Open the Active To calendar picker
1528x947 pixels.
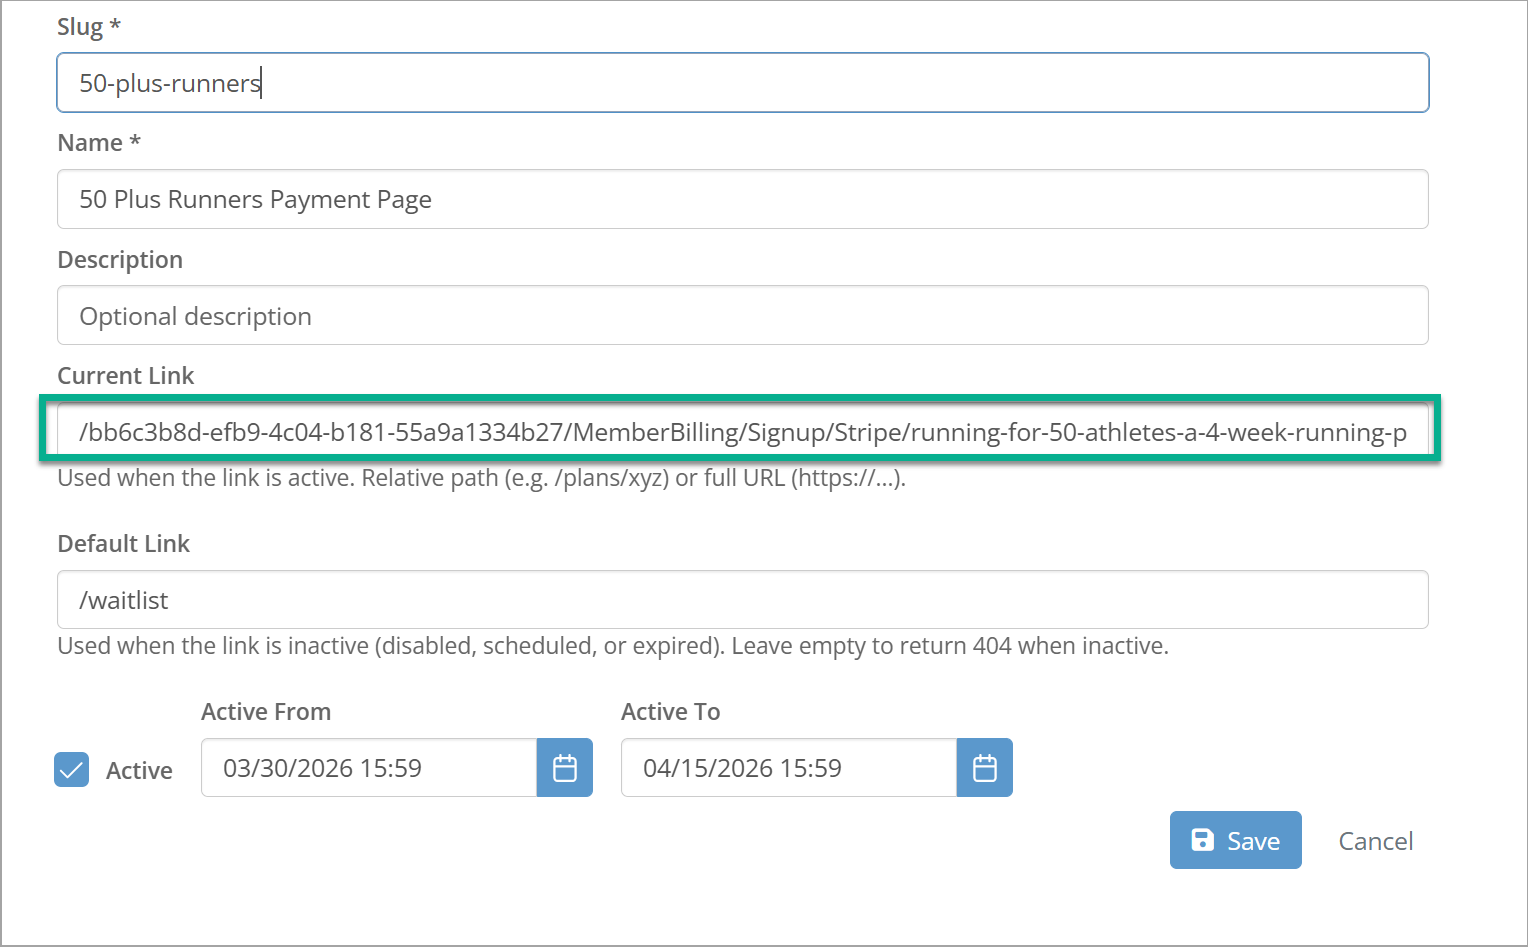[x=985, y=768]
